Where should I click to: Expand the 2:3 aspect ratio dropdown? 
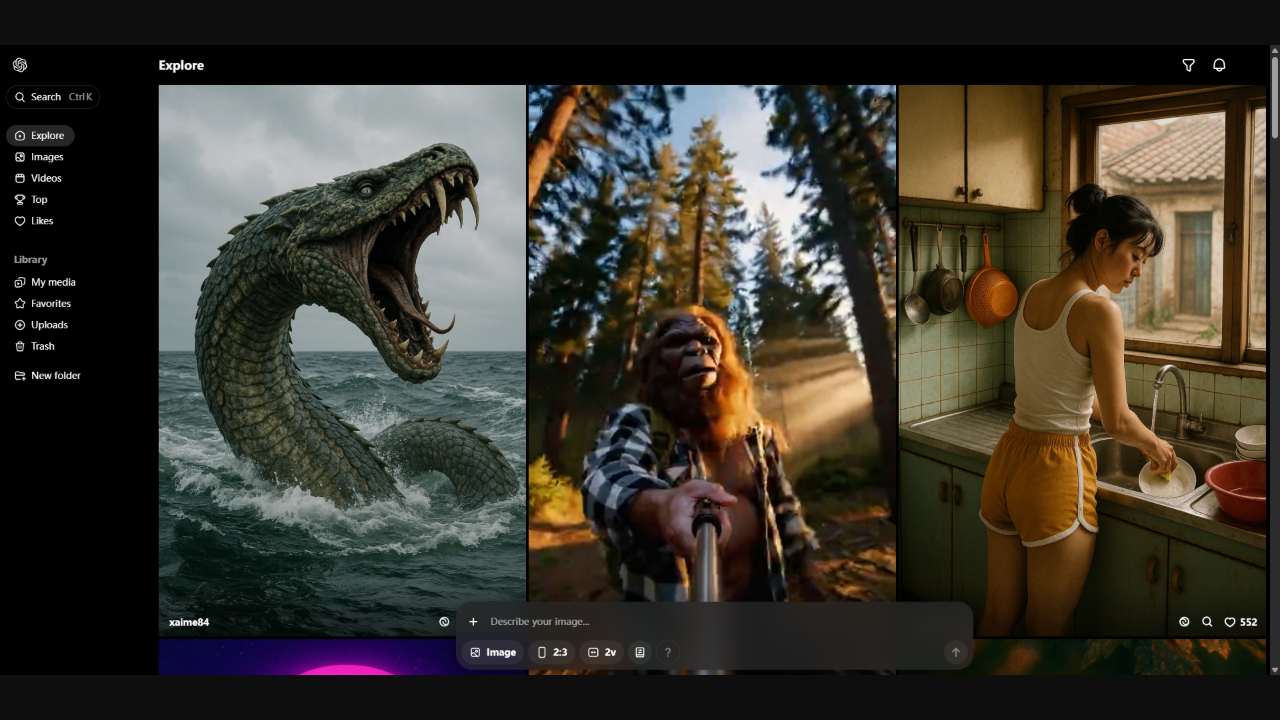[x=552, y=652]
